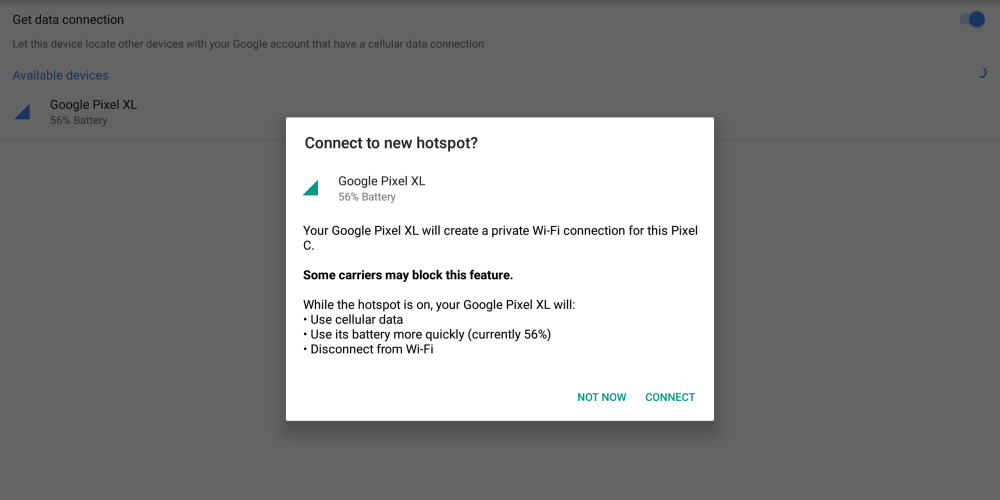Click the "Let this device locate other devices" description

pos(248,44)
